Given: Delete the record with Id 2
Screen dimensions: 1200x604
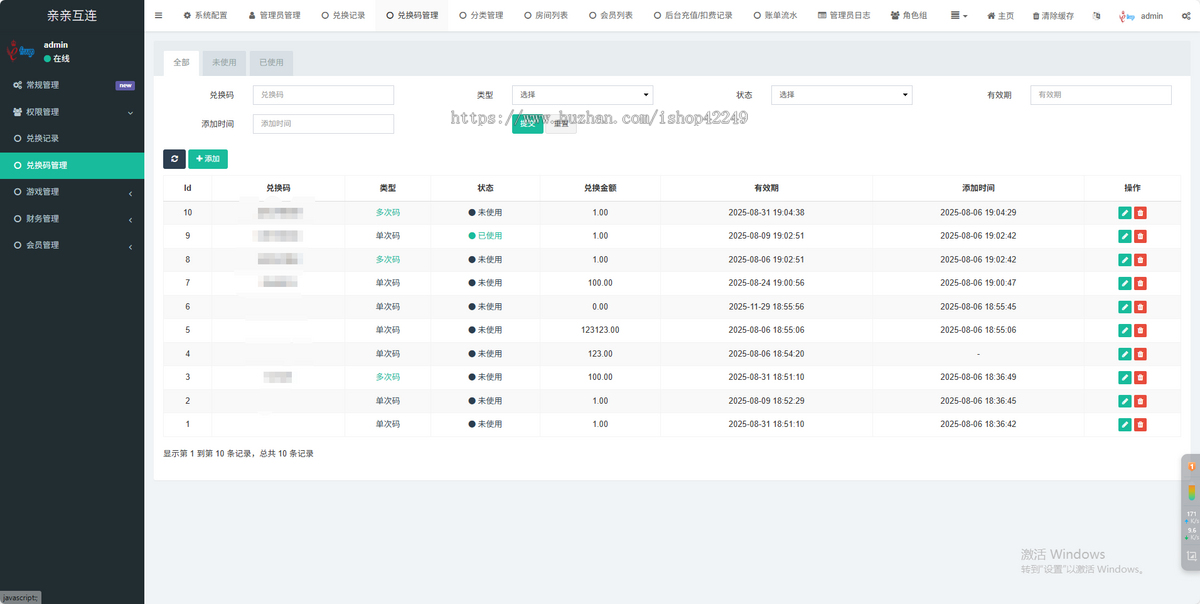Looking at the screenshot, I should 1140,401.
